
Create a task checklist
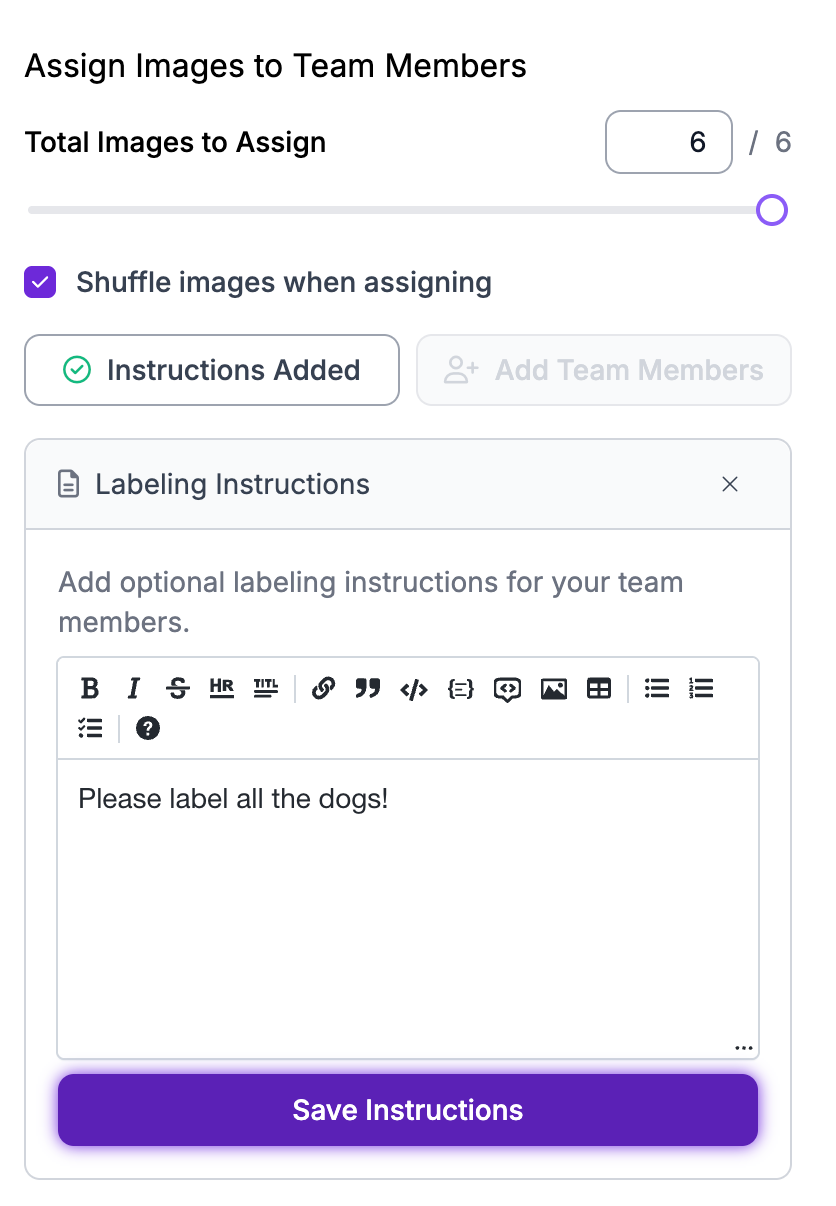coord(90,728)
